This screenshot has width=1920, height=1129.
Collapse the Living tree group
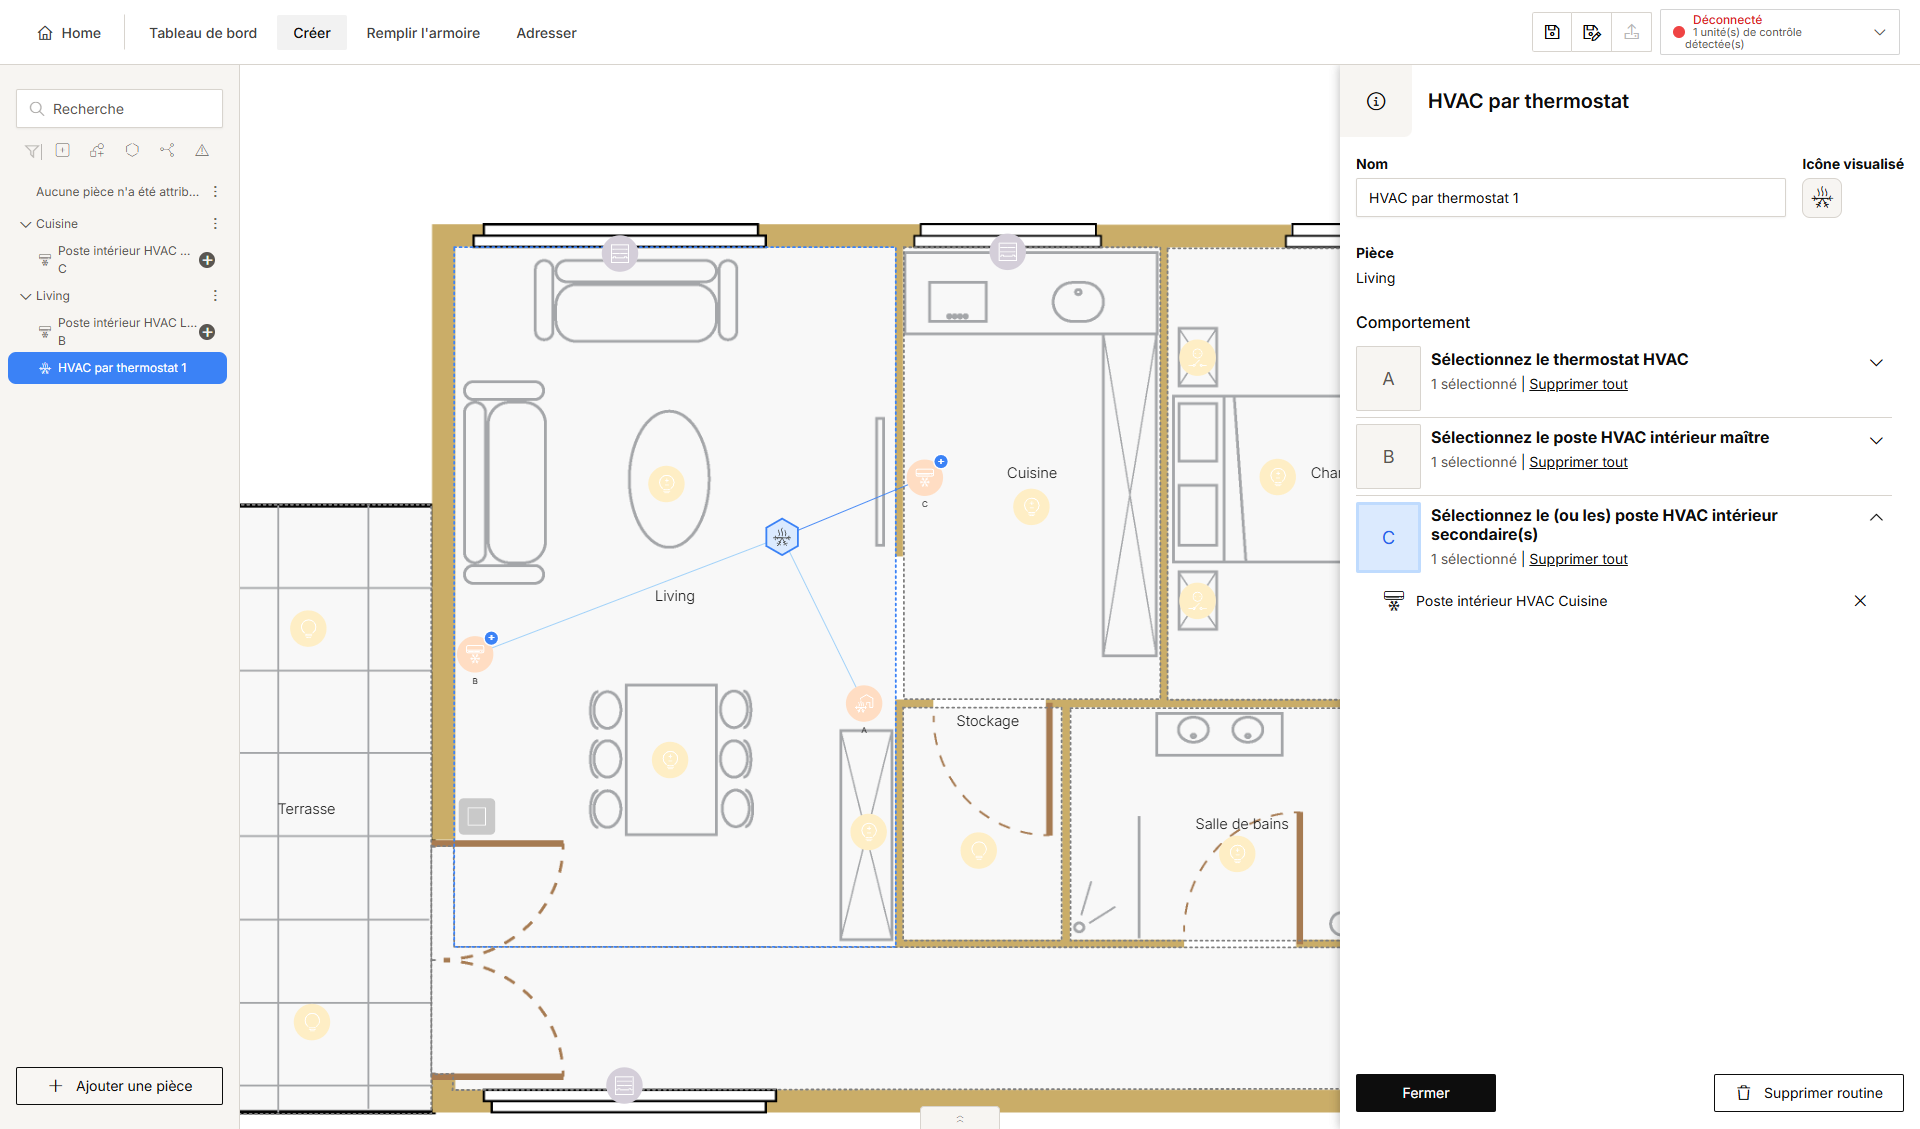click(x=26, y=296)
